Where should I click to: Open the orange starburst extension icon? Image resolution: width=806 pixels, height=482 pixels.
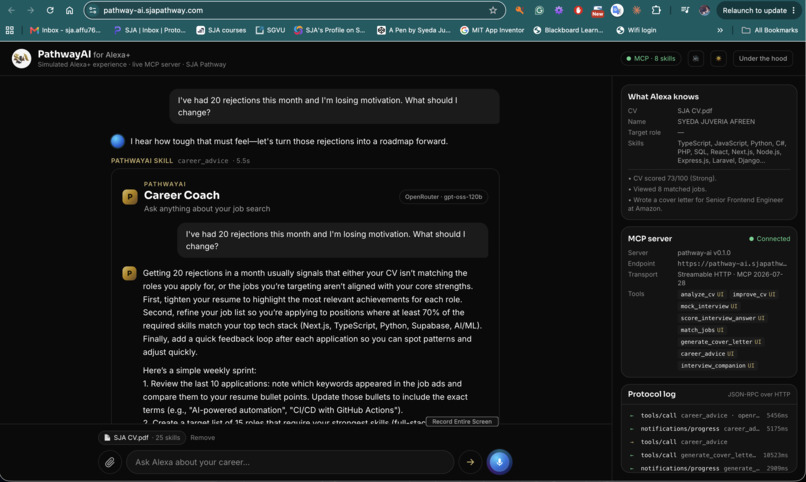pos(636,10)
